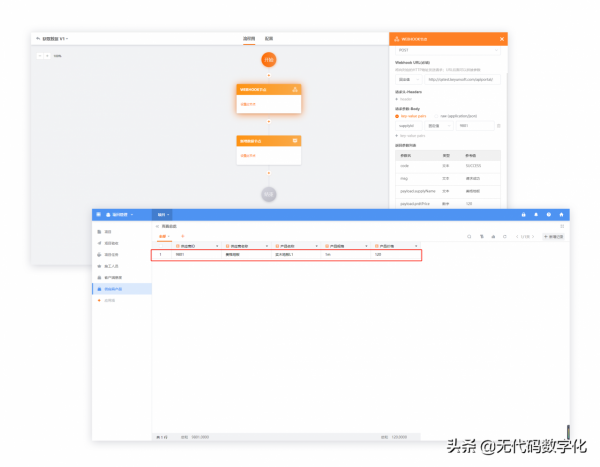This screenshot has width=600, height=467.
Task: Open the POST request method dropdown
Action: [x=448, y=49]
